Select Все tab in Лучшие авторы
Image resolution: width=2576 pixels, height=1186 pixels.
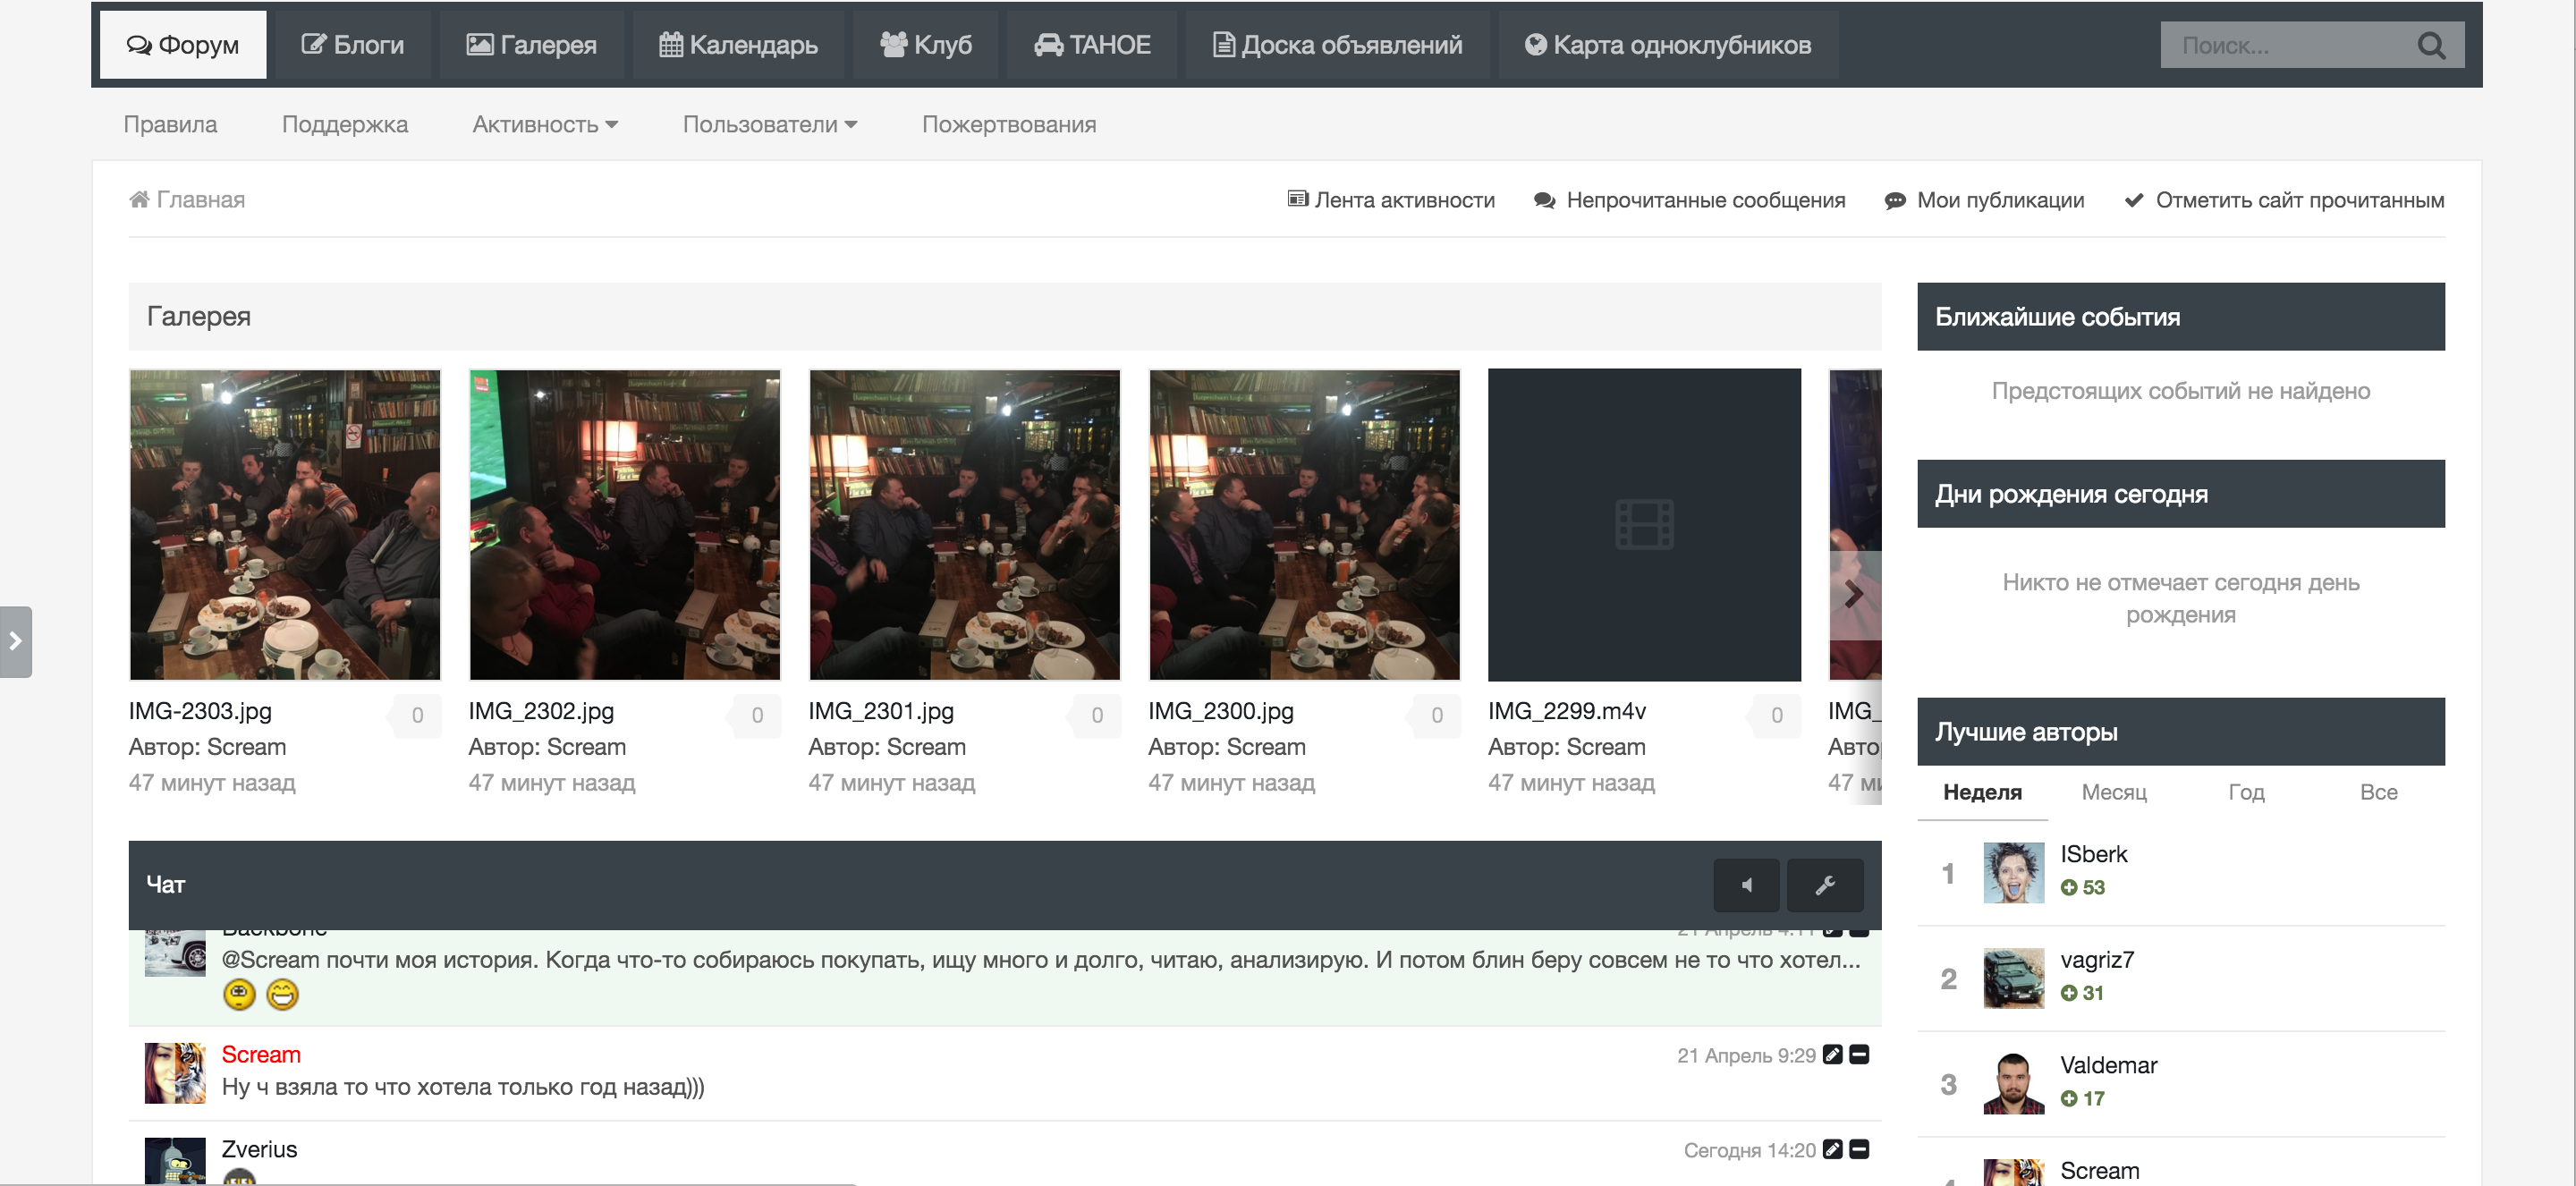2378,793
